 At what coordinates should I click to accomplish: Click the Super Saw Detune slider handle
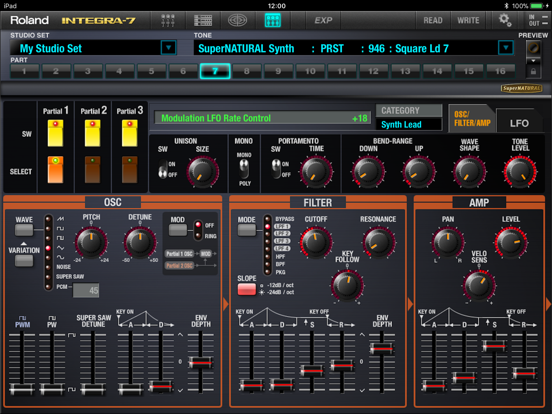[93, 389]
